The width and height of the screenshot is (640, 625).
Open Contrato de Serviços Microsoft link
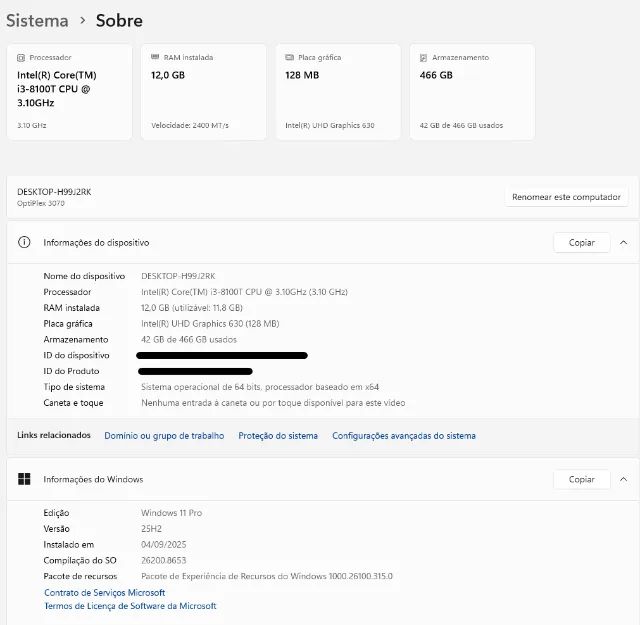(104, 592)
